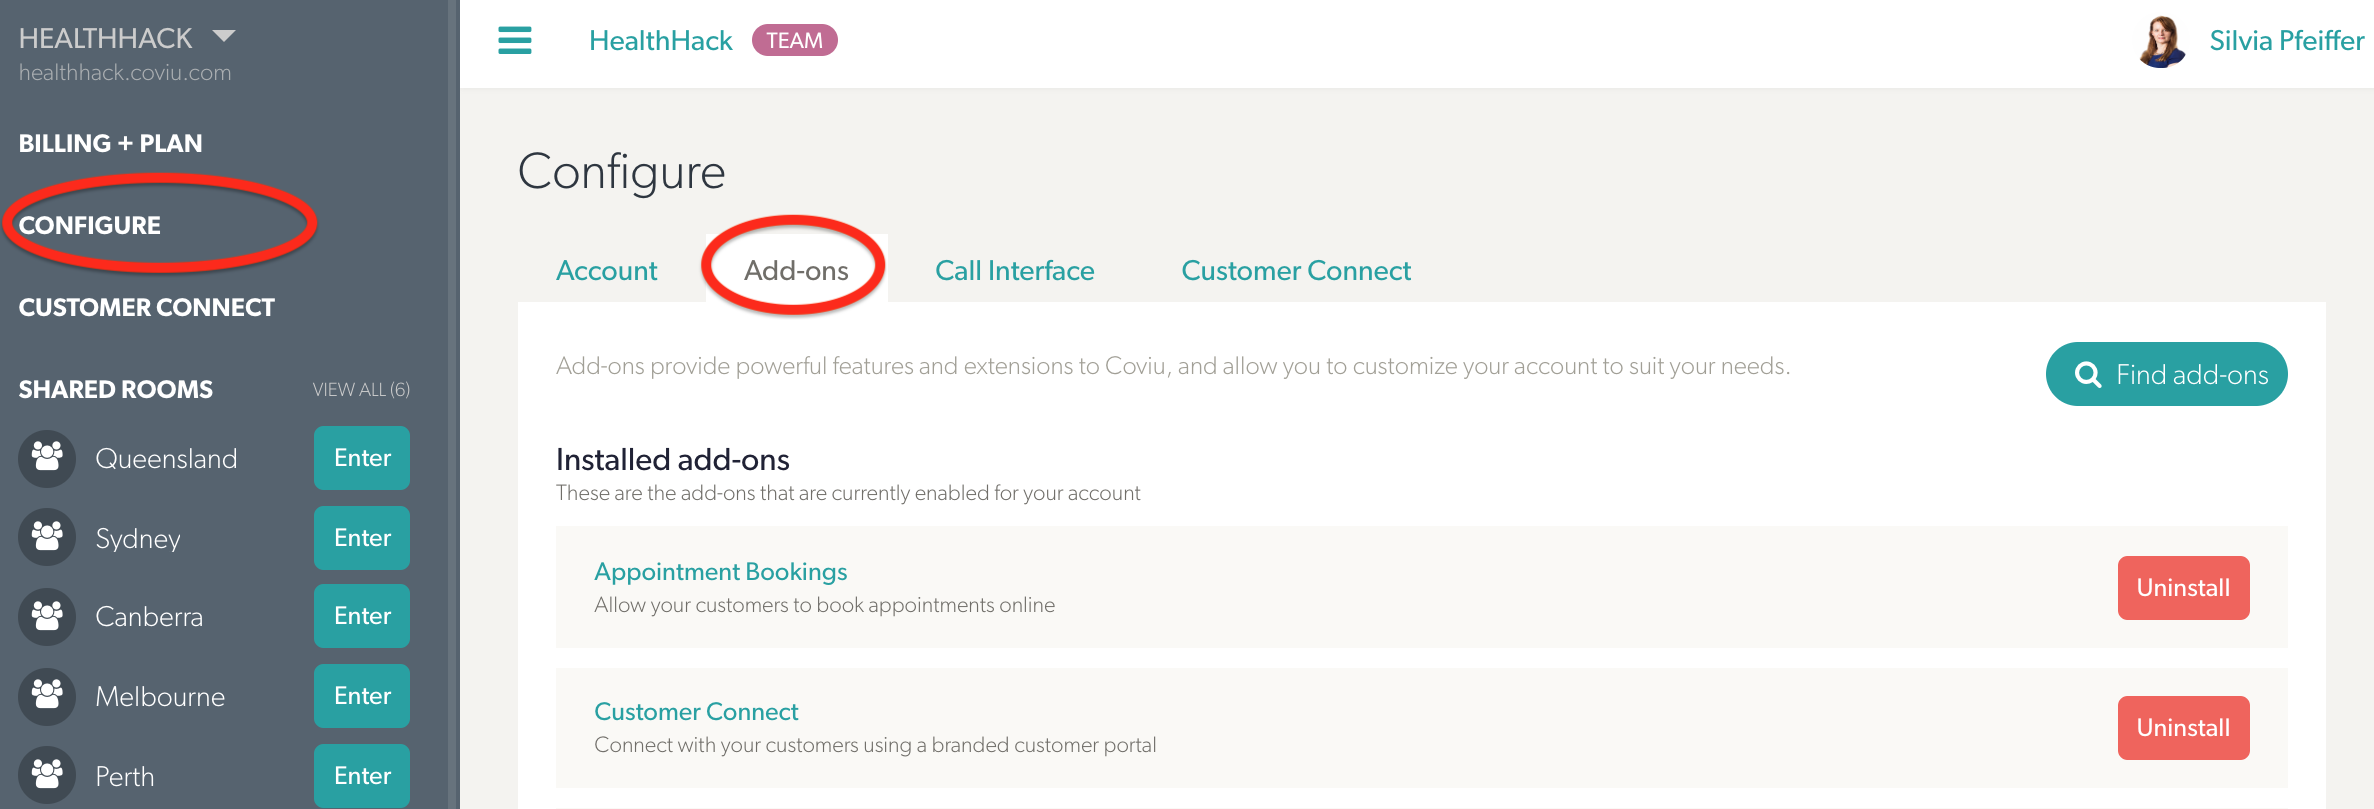Click View All (6) shared rooms
Screen dimensions: 2374x809
click(361, 389)
